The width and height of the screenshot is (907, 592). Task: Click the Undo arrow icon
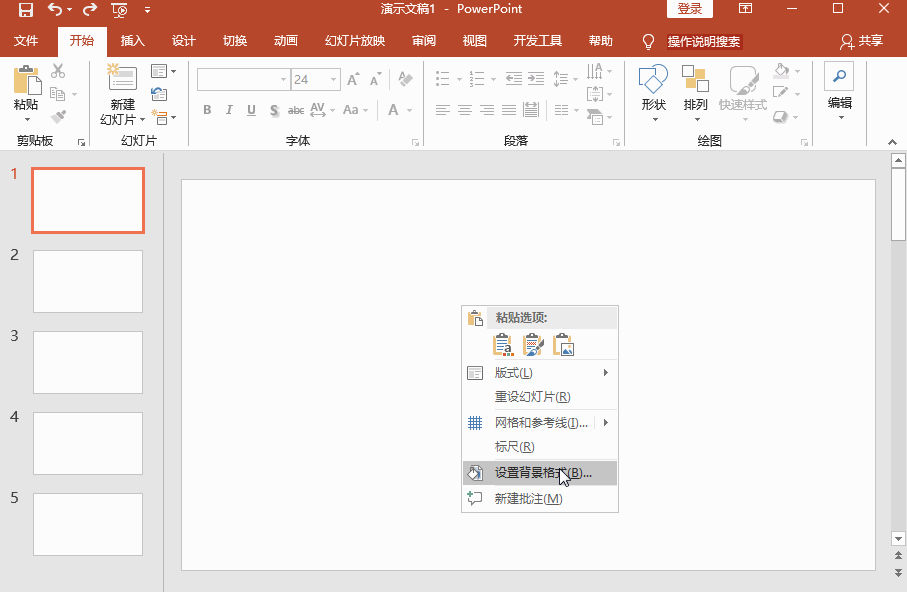55,10
